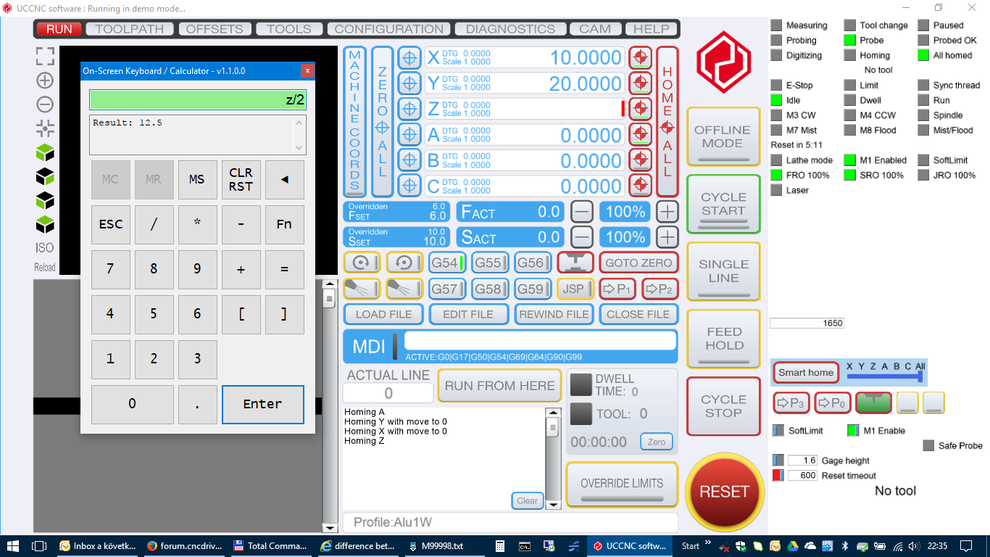Toggle the Safe Probe checkbox

tap(929, 446)
